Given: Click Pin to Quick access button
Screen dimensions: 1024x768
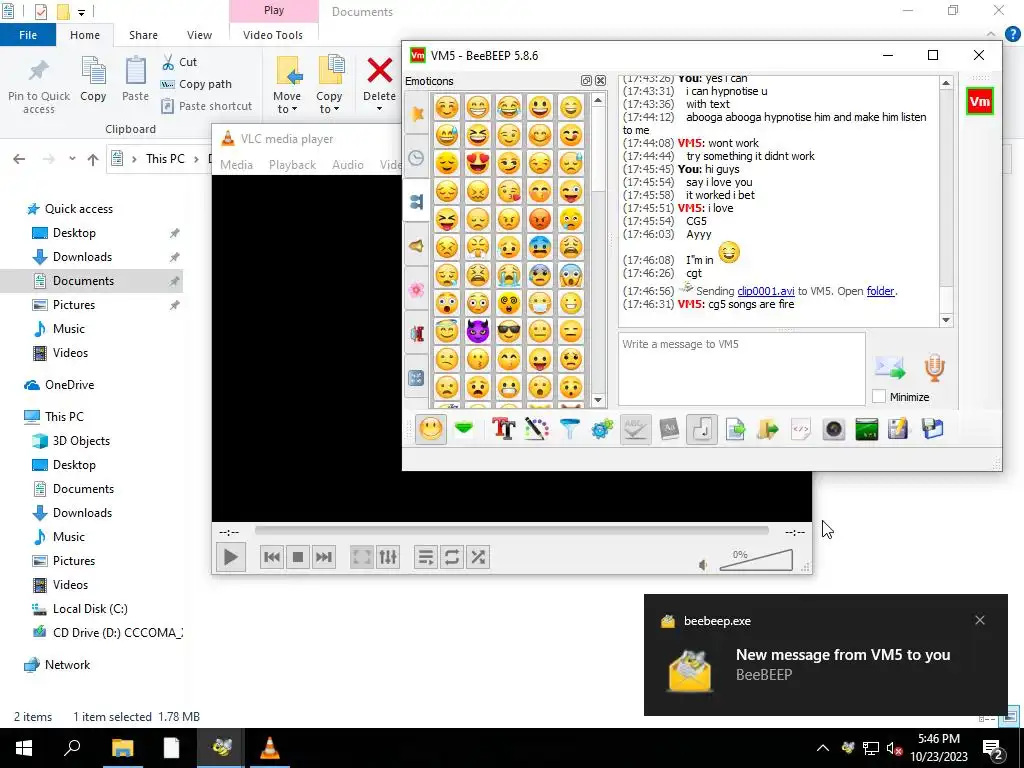Looking at the screenshot, I should click(39, 86).
